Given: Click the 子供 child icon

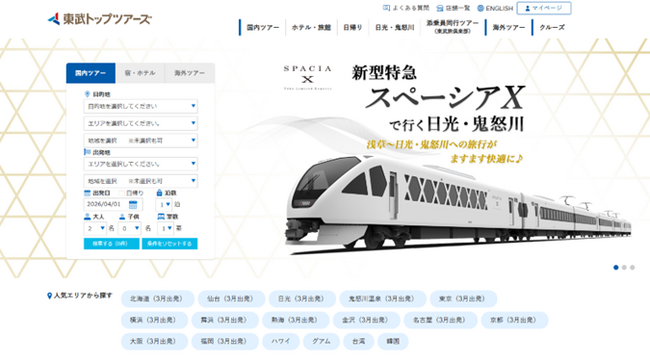Looking at the screenshot, I should coord(122,217).
